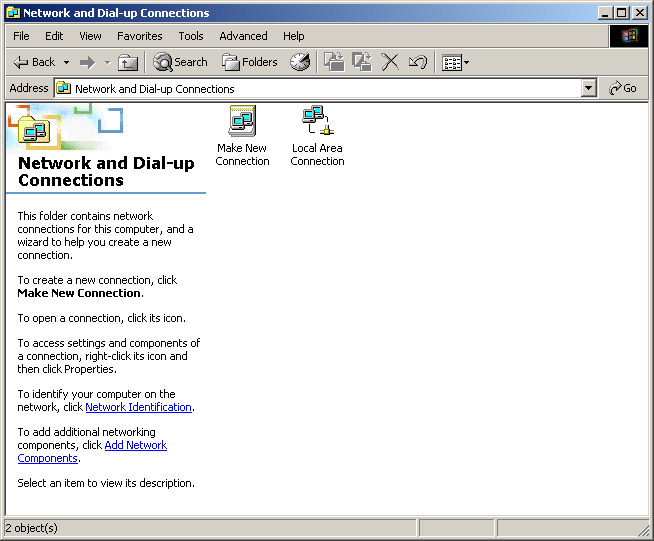Click the Up one level folder icon
Screen dimensions: 654x541
128,62
